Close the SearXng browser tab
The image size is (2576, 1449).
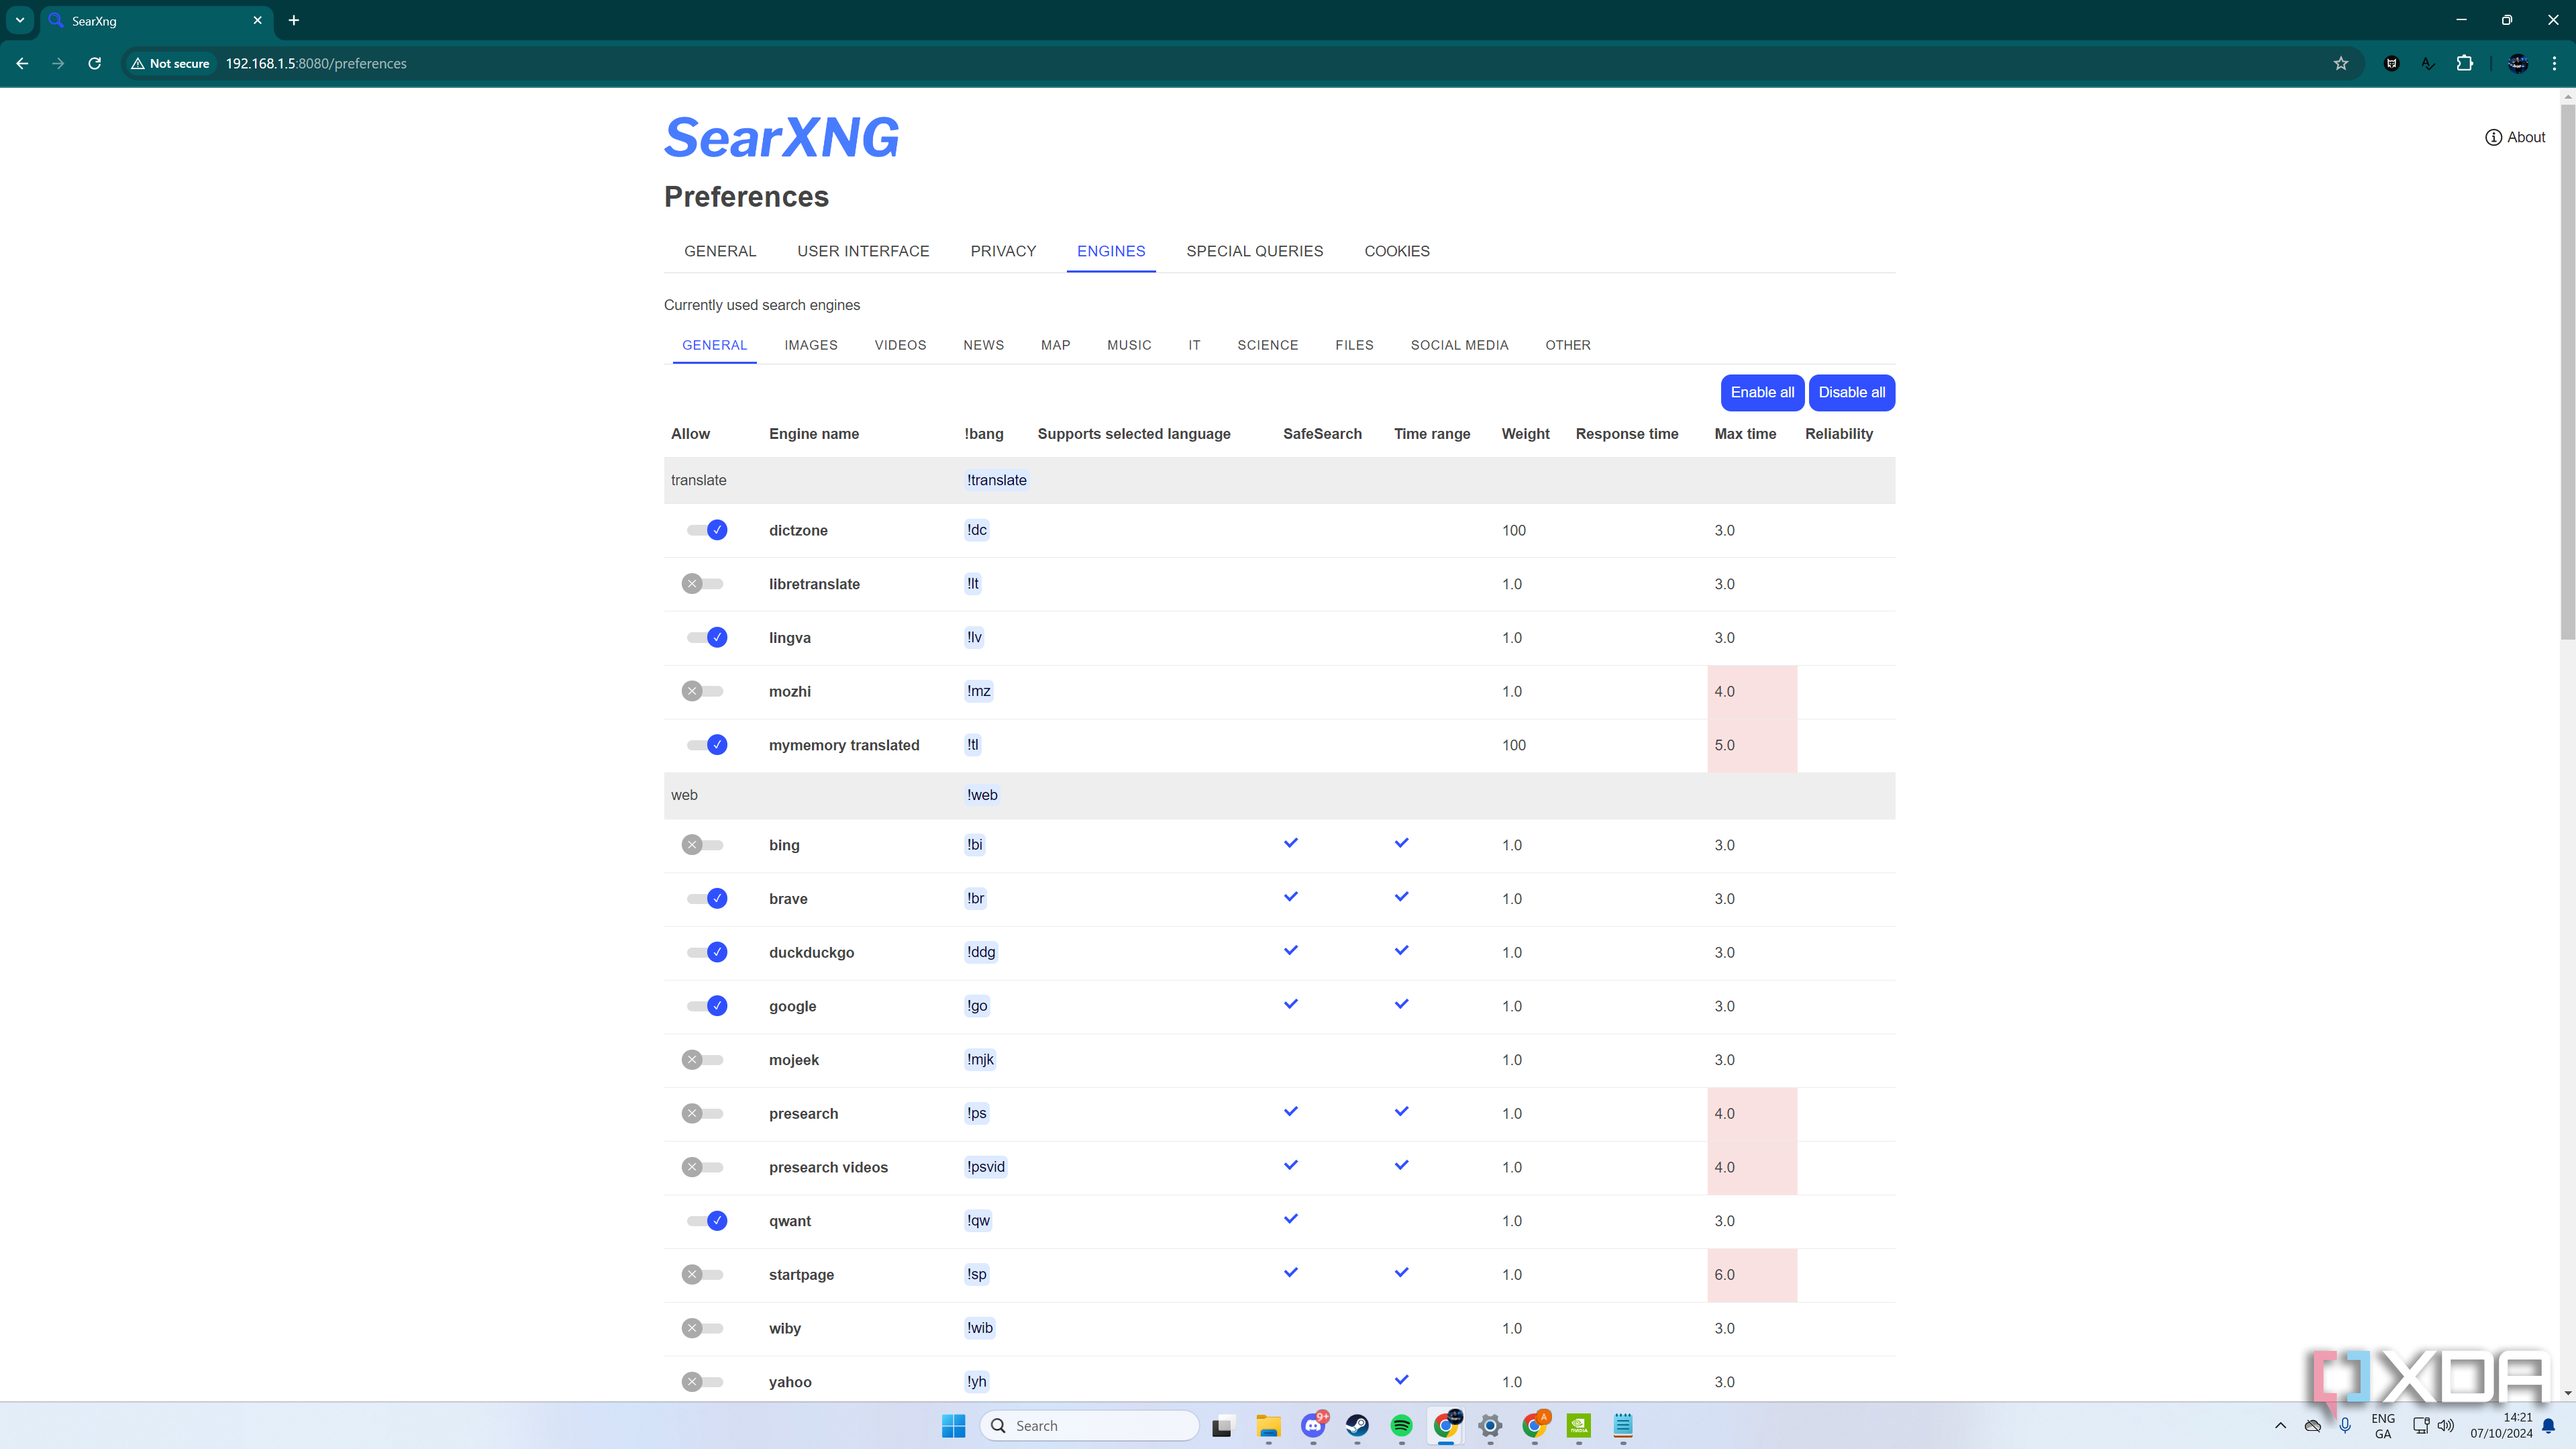(257, 20)
